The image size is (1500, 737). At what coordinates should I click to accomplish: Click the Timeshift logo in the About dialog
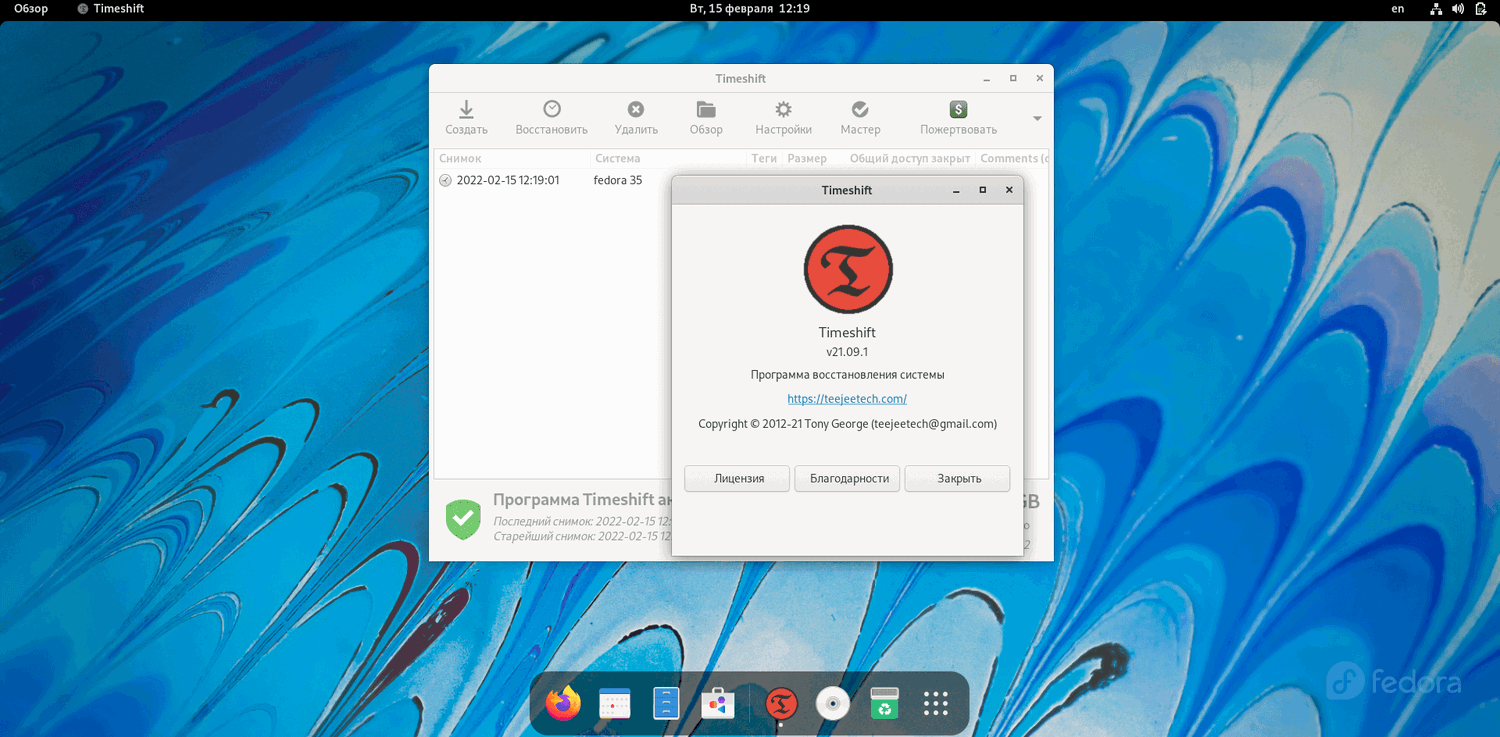click(848, 269)
